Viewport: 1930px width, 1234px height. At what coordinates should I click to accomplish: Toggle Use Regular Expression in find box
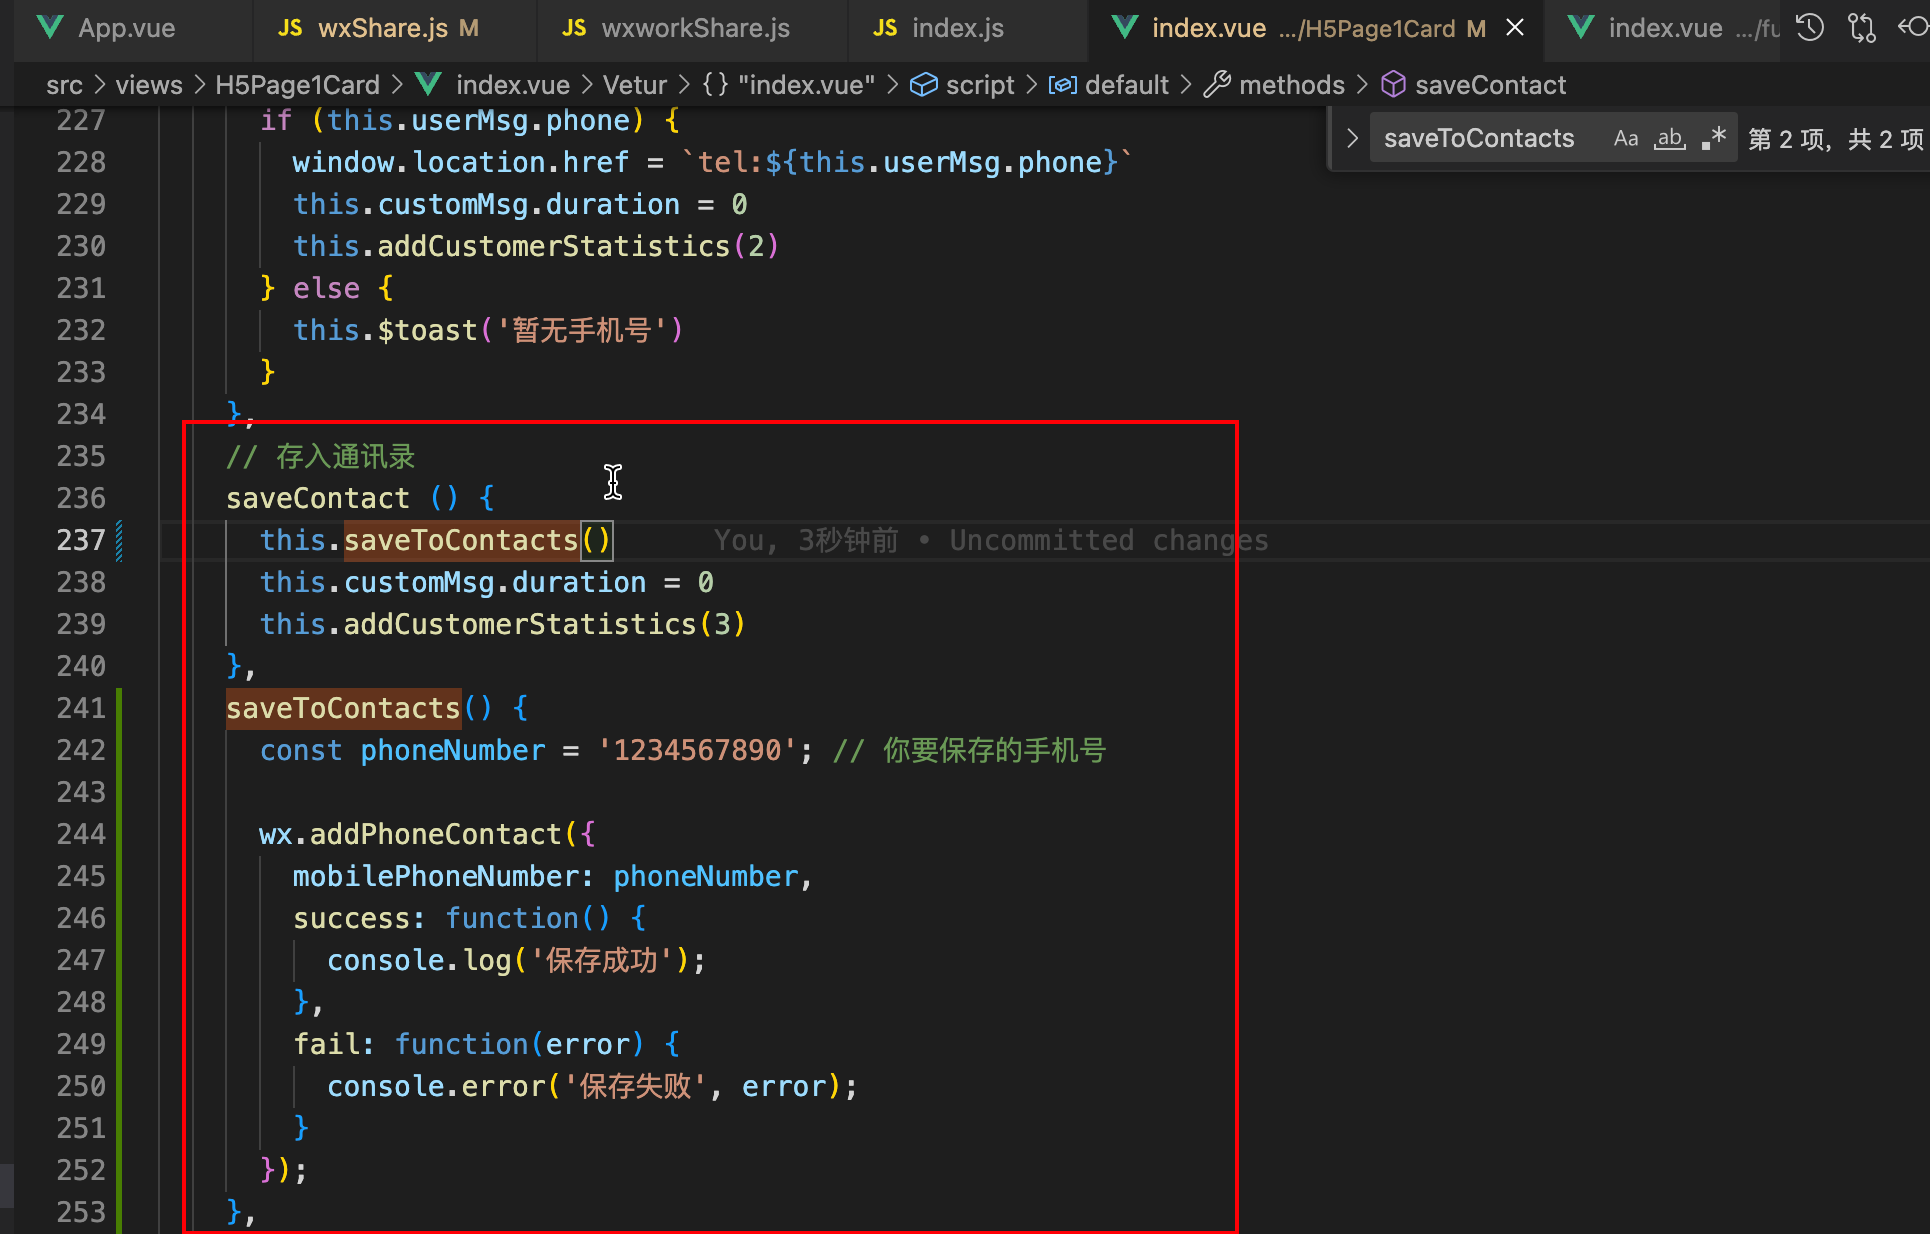1713,139
